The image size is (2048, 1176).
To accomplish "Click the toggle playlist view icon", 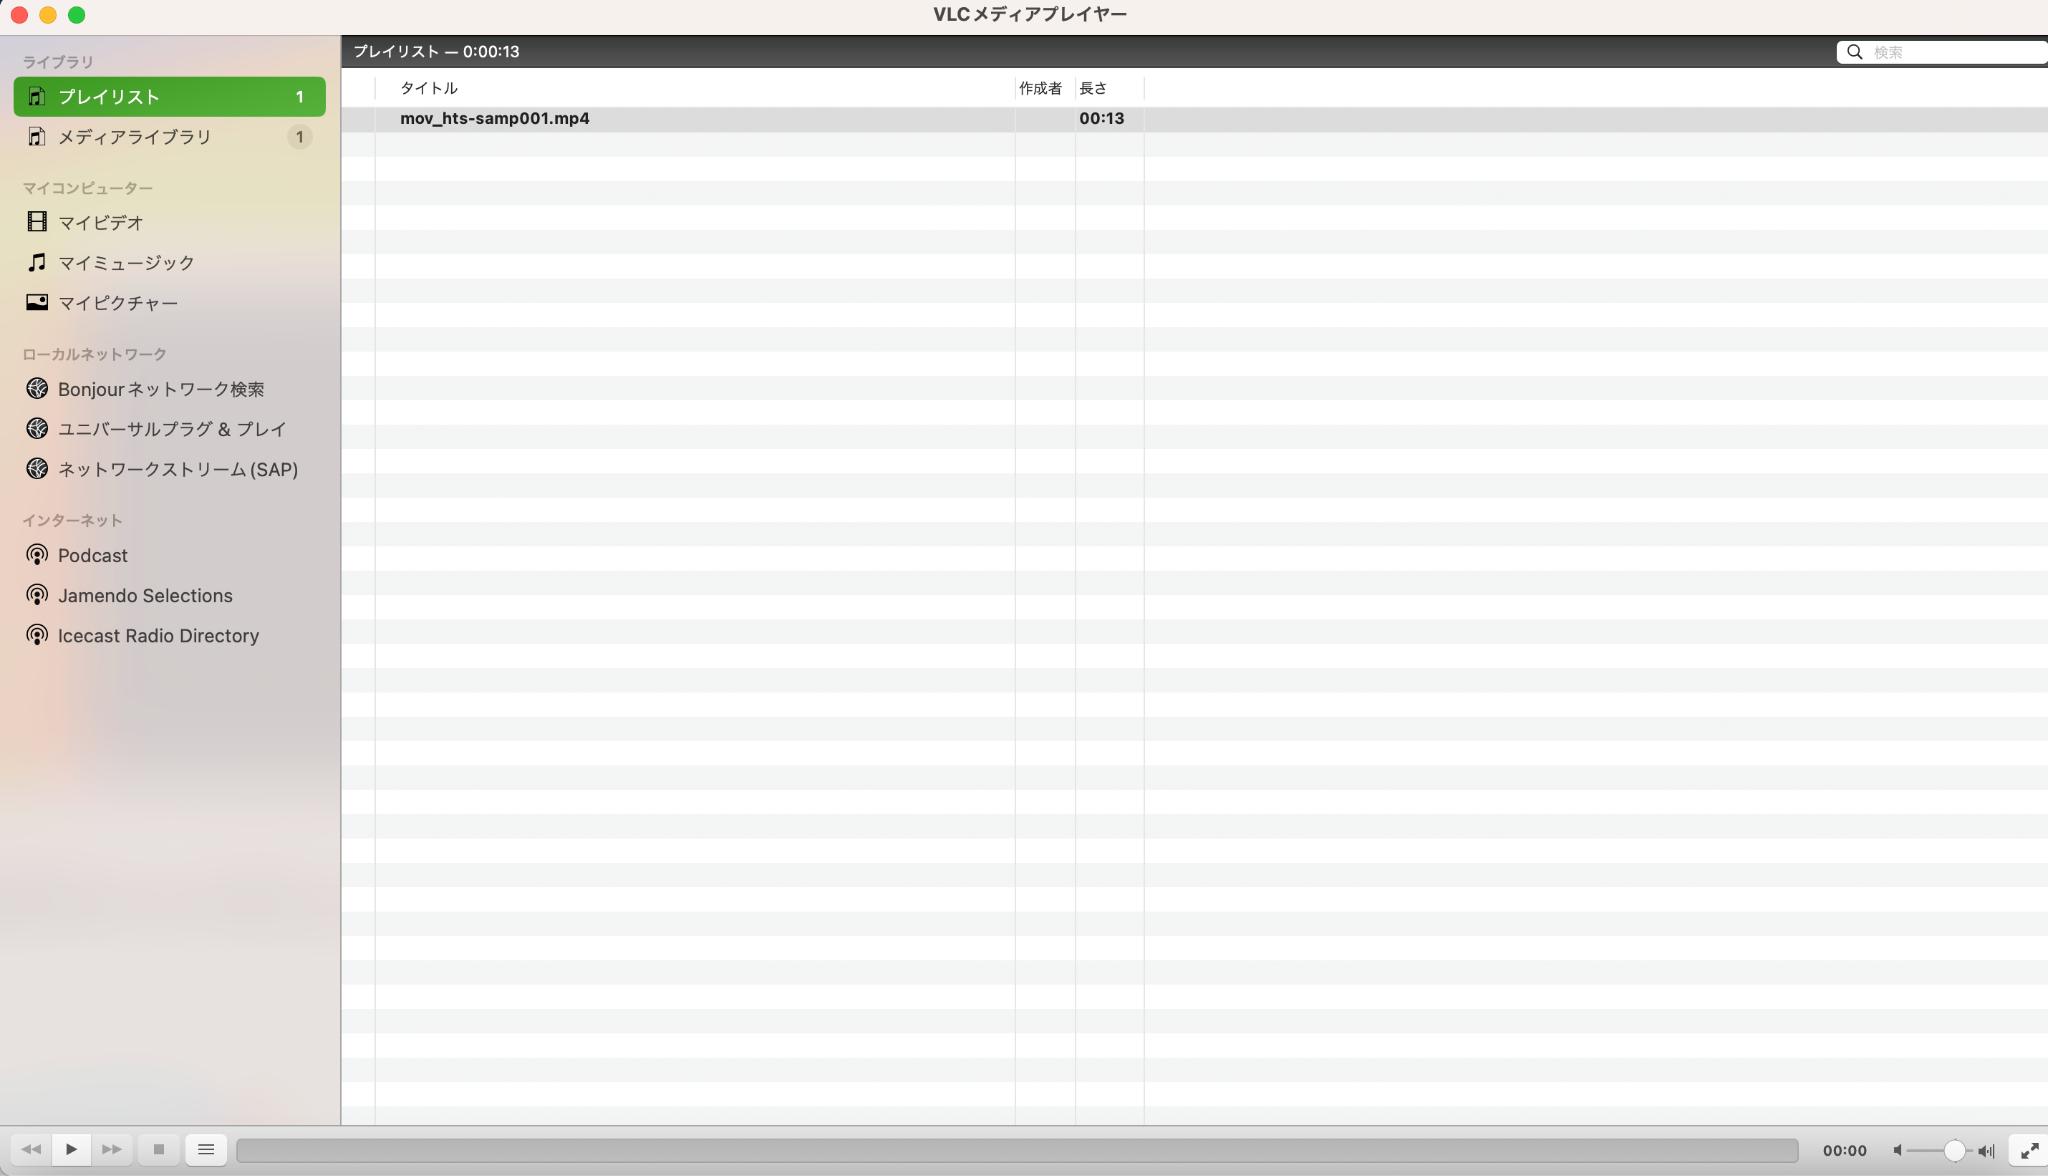I will pyautogui.click(x=204, y=1151).
